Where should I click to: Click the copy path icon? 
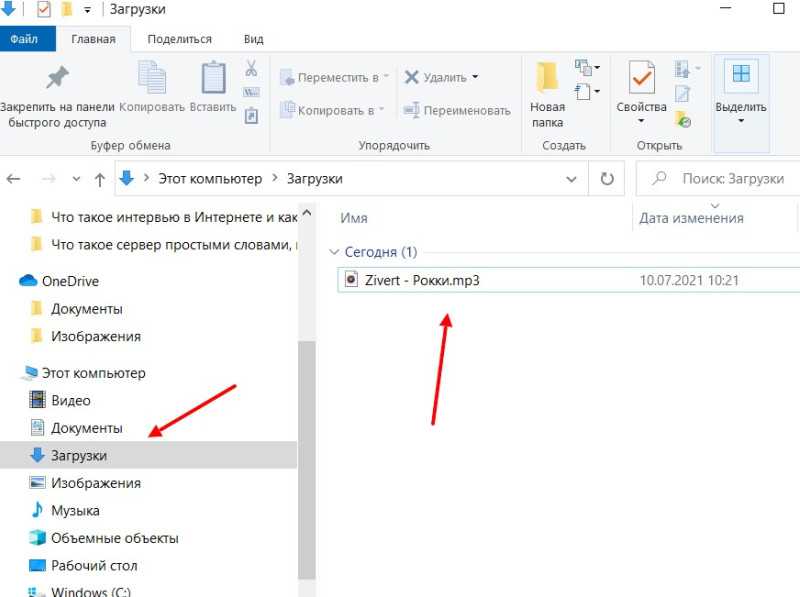pyautogui.click(x=251, y=92)
